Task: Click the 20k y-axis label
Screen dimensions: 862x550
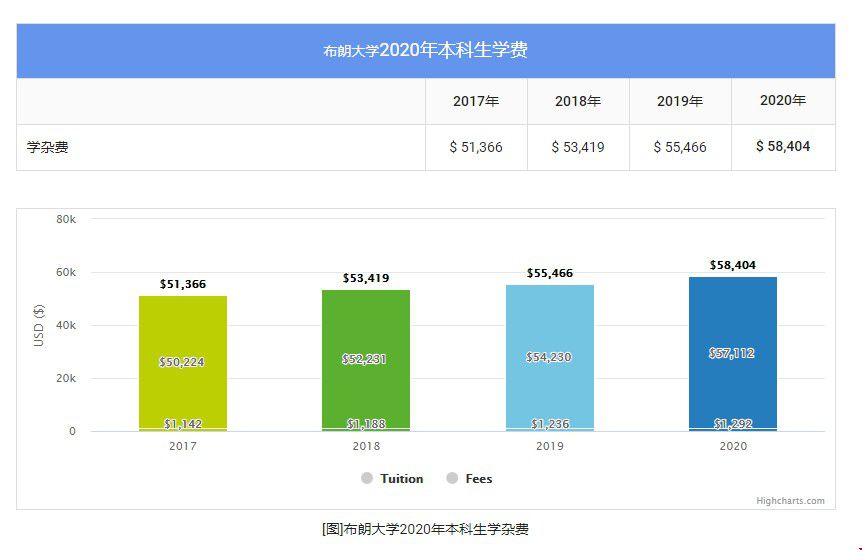Action: [66, 378]
